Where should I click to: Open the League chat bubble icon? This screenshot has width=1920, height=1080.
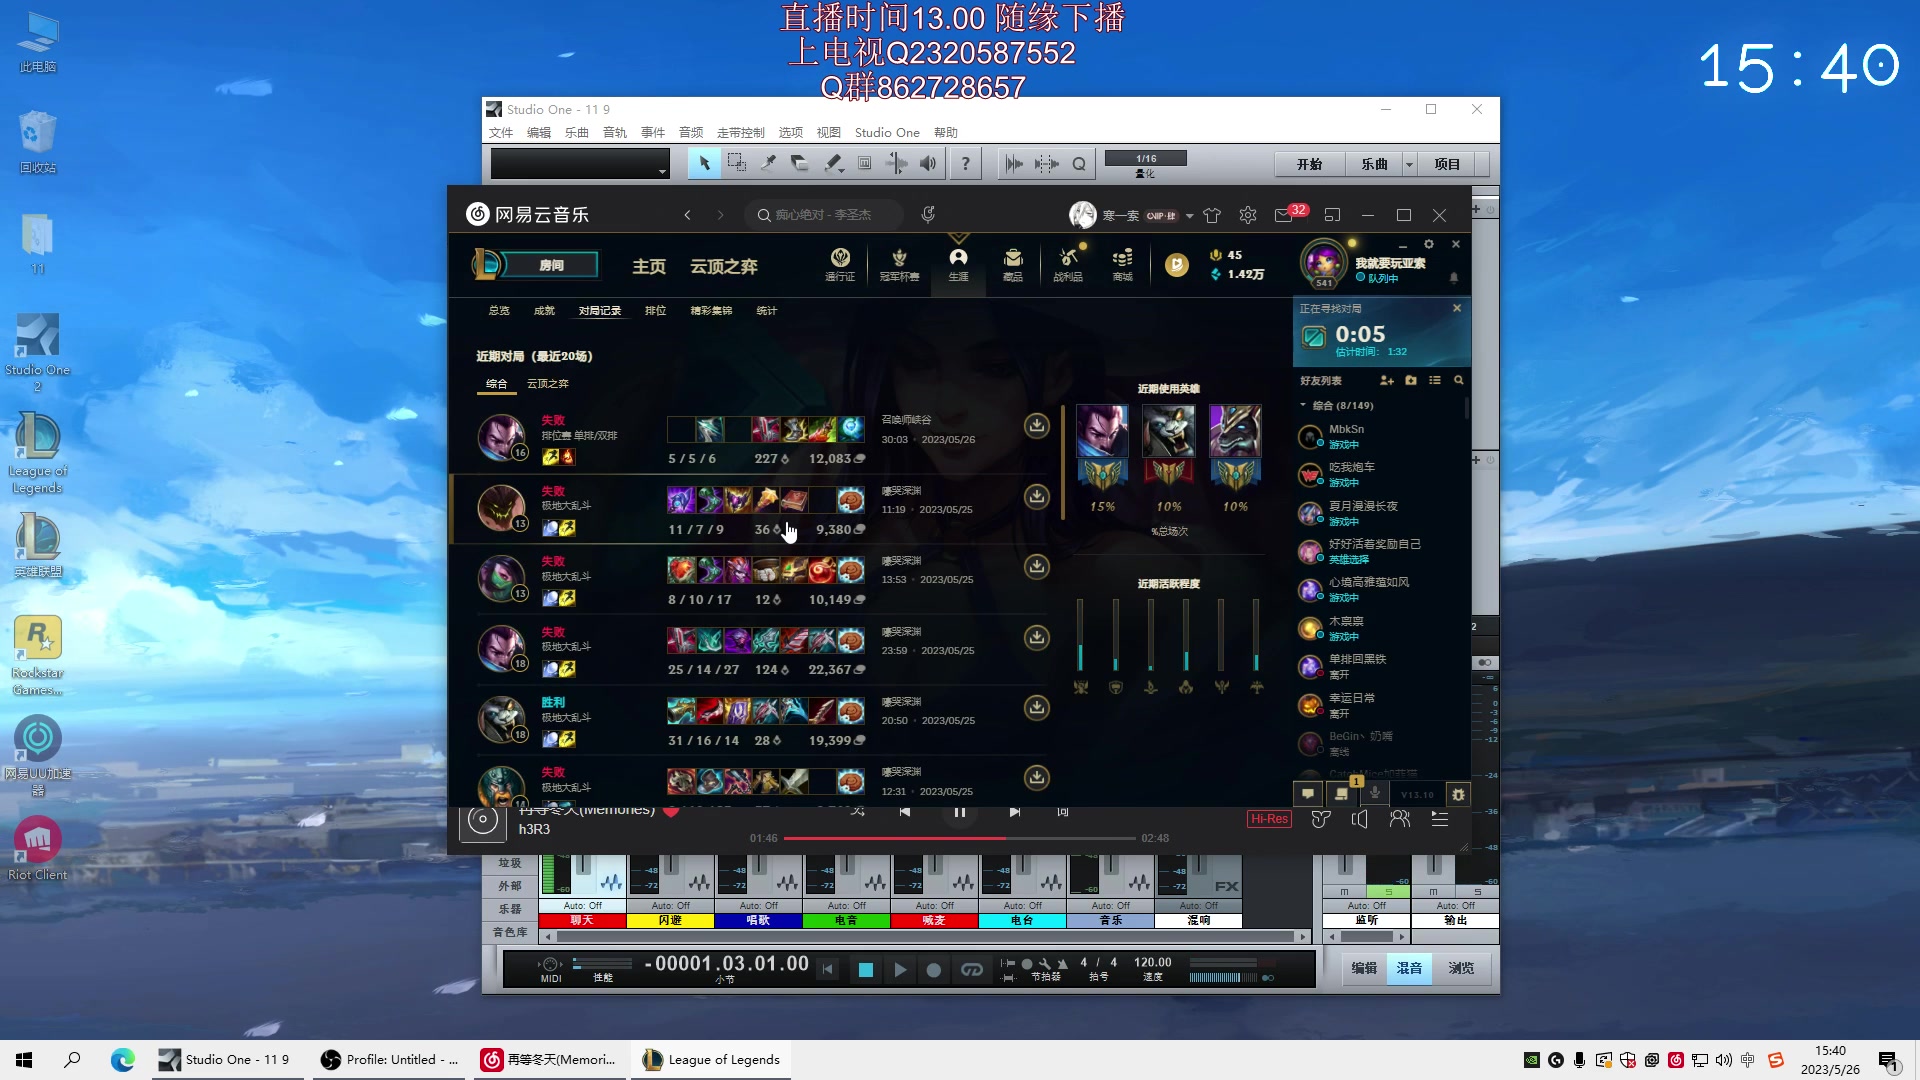pyautogui.click(x=1307, y=794)
